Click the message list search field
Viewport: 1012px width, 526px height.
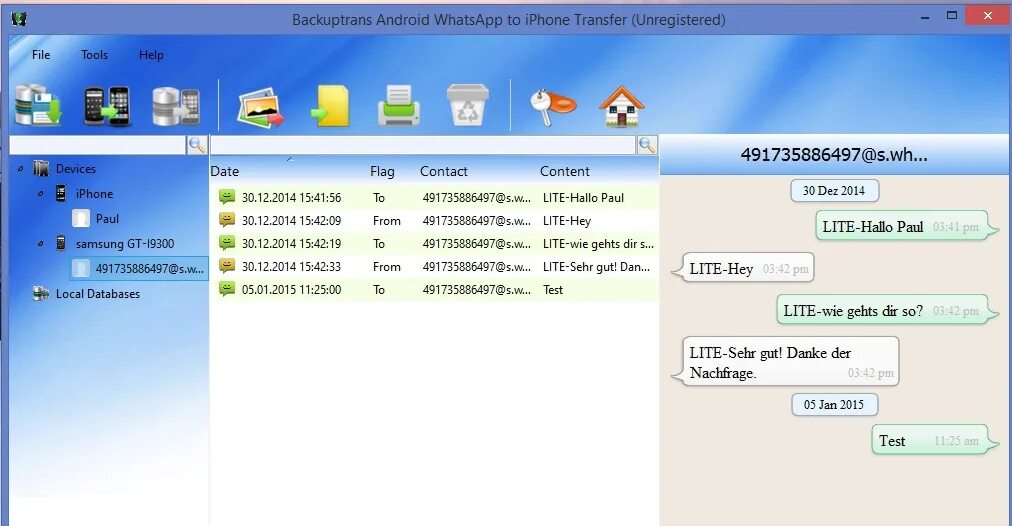pos(423,145)
